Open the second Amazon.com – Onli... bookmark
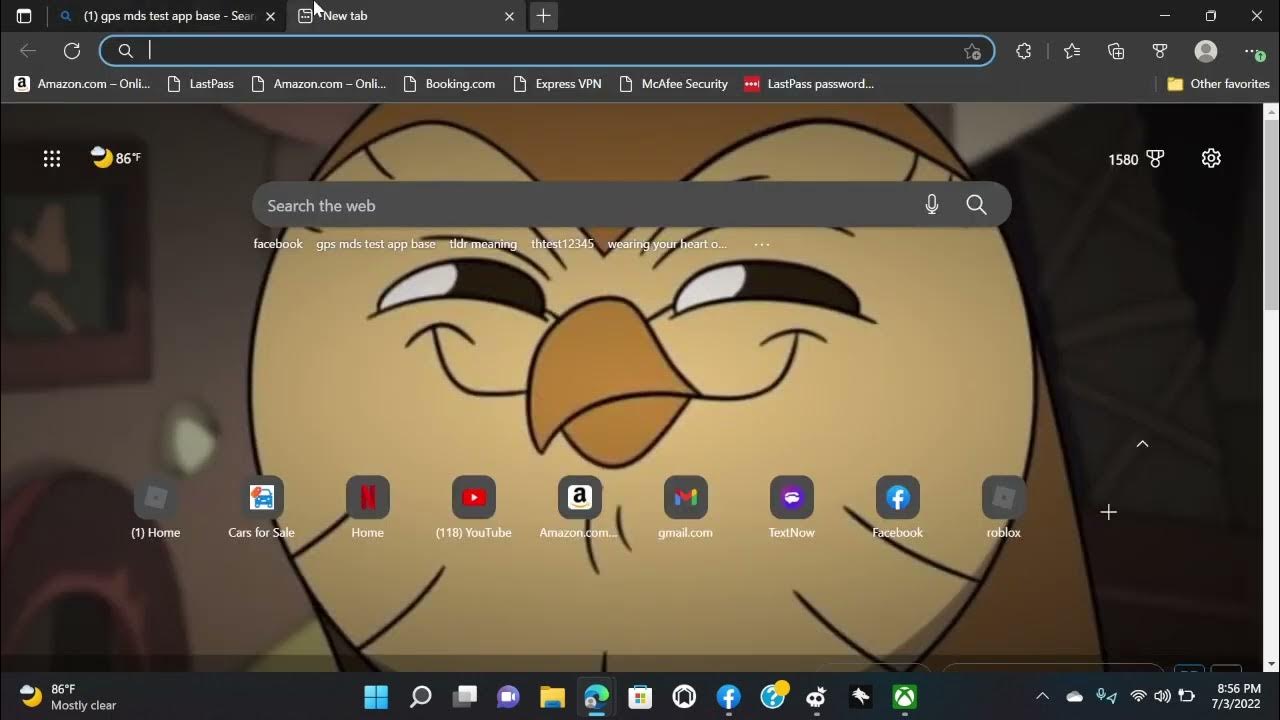This screenshot has height=720, width=1280. tap(318, 84)
